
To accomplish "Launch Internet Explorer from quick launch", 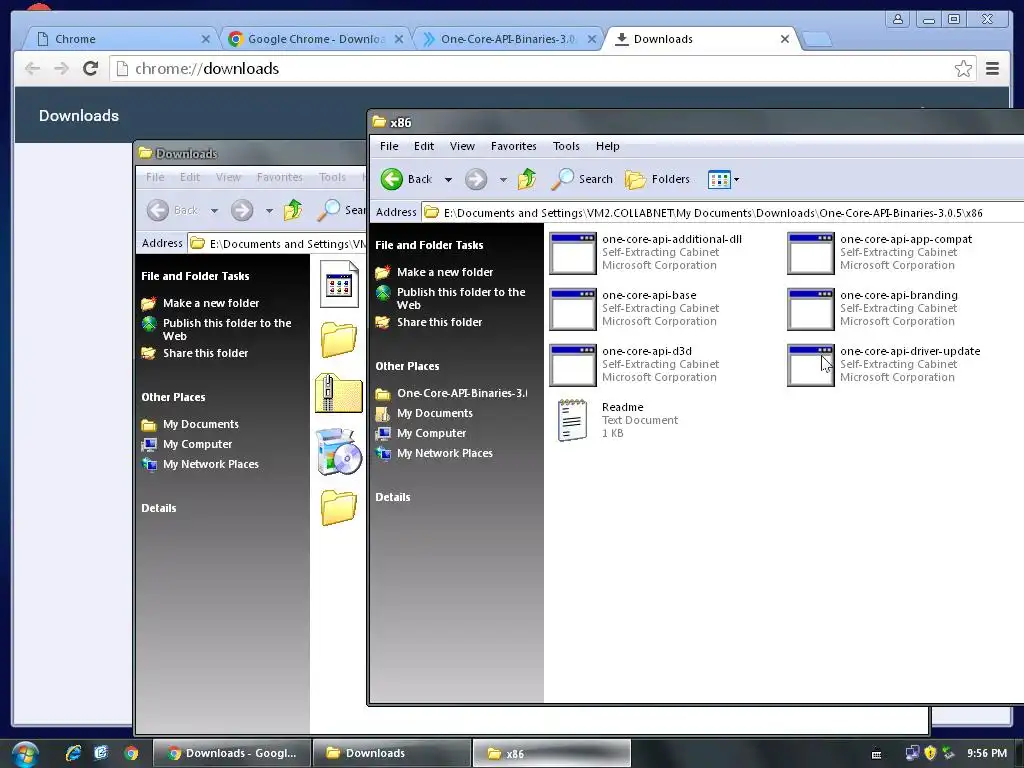I will pos(73,753).
